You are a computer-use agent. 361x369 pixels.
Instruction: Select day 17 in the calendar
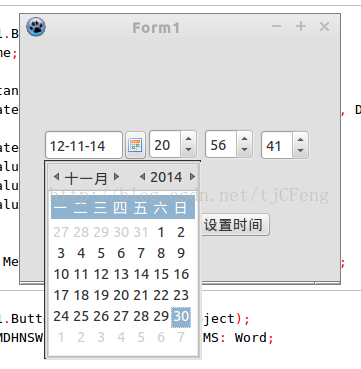(61, 295)
